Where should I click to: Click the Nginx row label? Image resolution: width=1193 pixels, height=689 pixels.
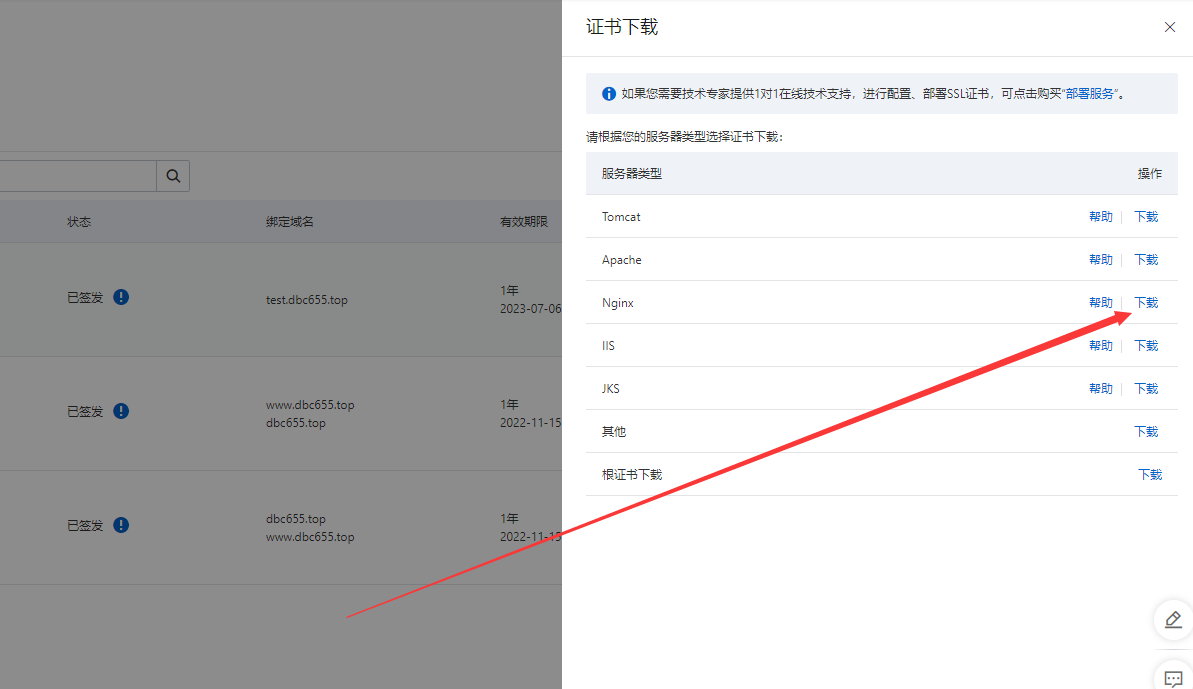click(618, 303)
